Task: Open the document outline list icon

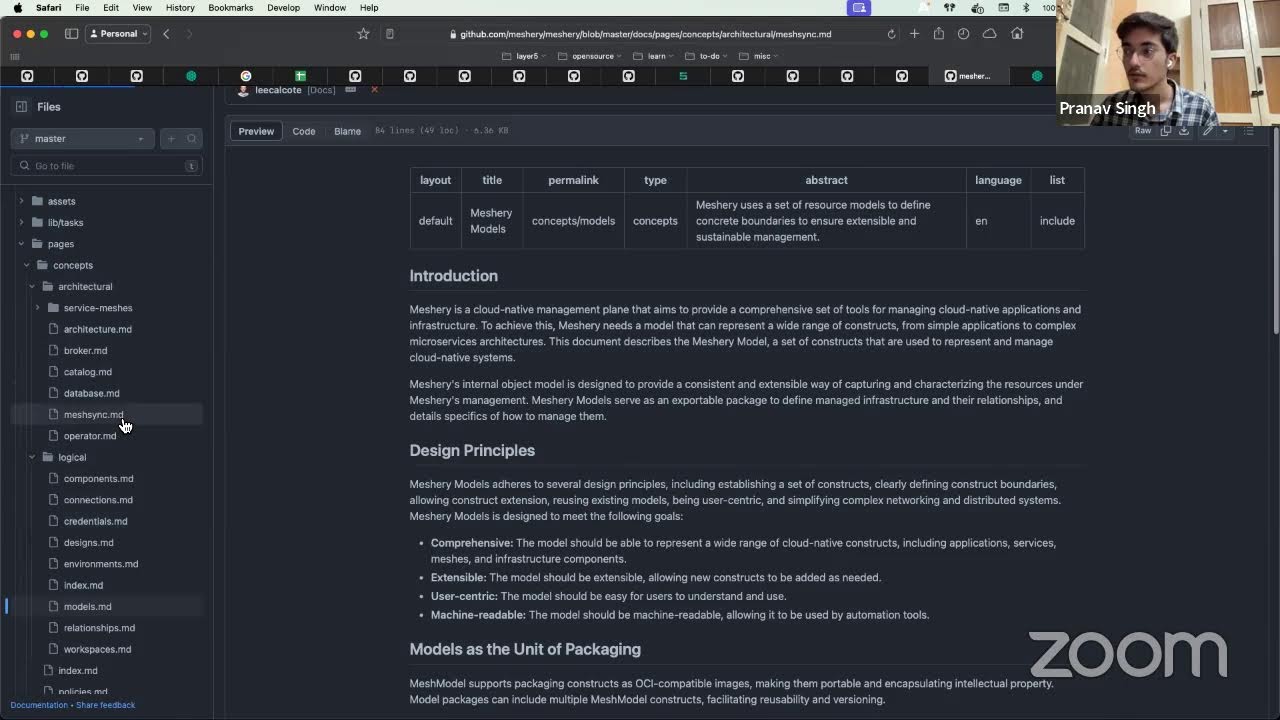Action: pyautogui.click(x=1248, y=131)
